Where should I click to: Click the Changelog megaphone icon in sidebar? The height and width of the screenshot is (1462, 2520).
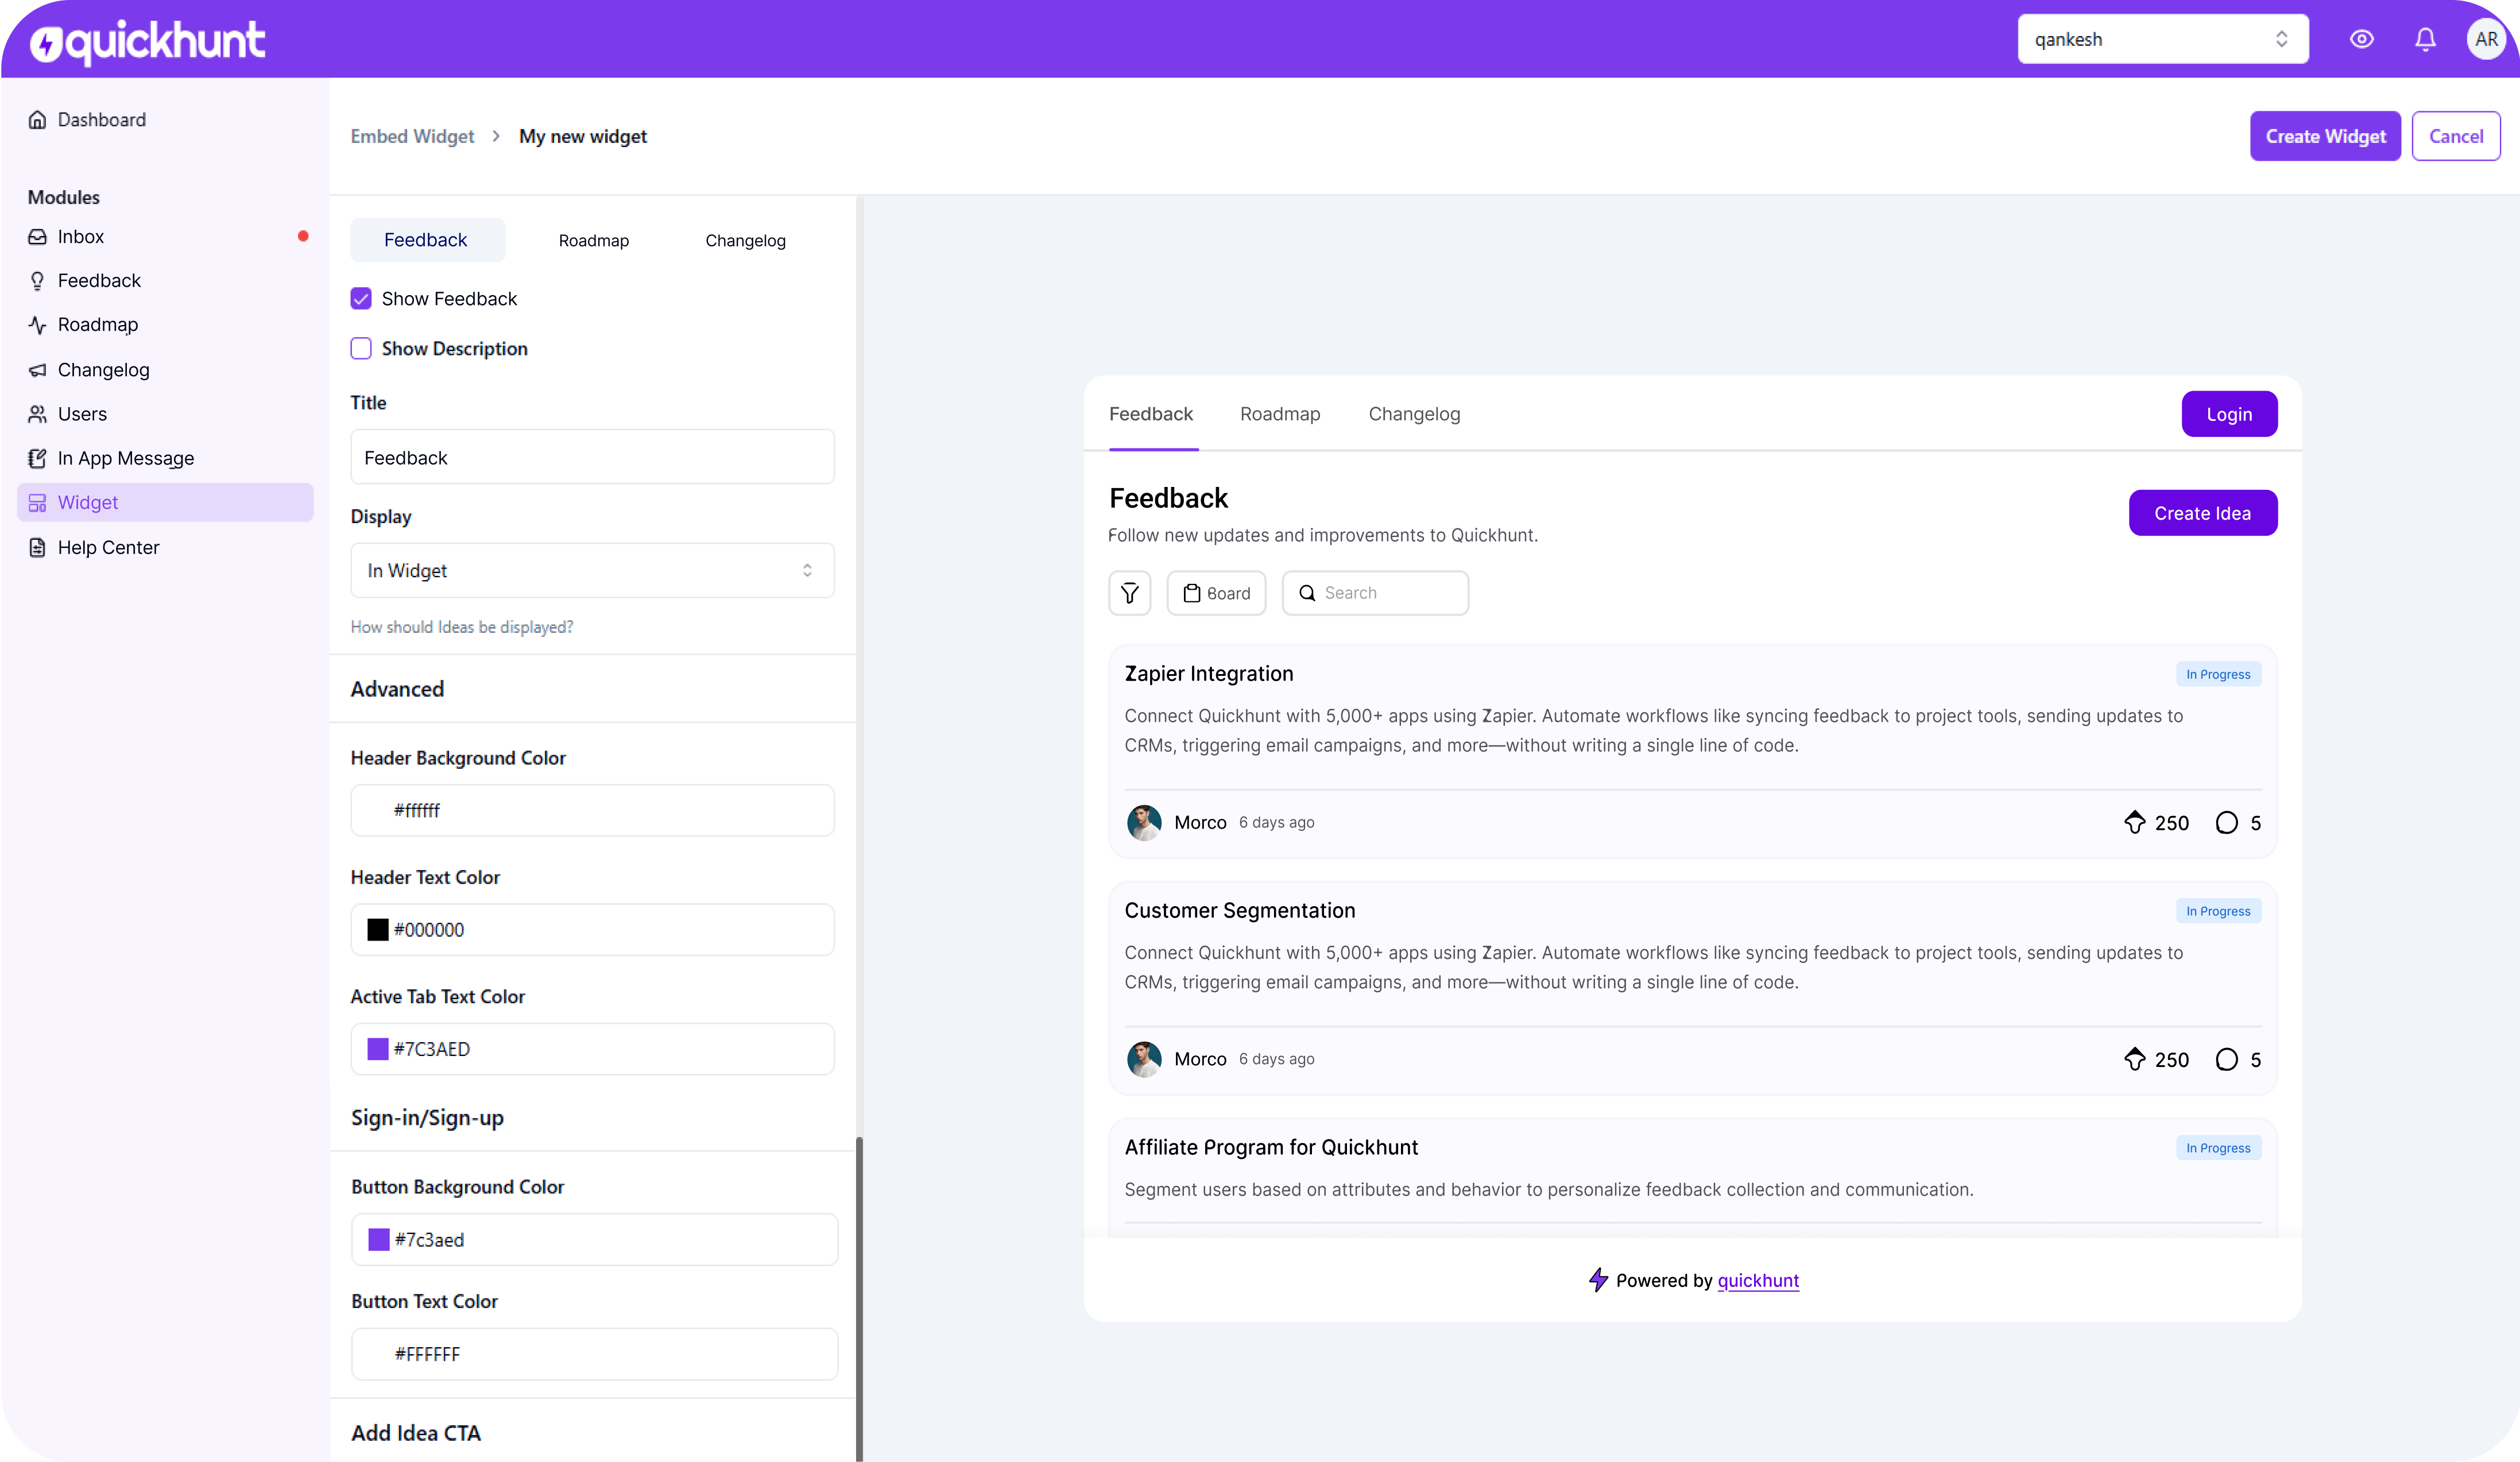coord(37,370)
